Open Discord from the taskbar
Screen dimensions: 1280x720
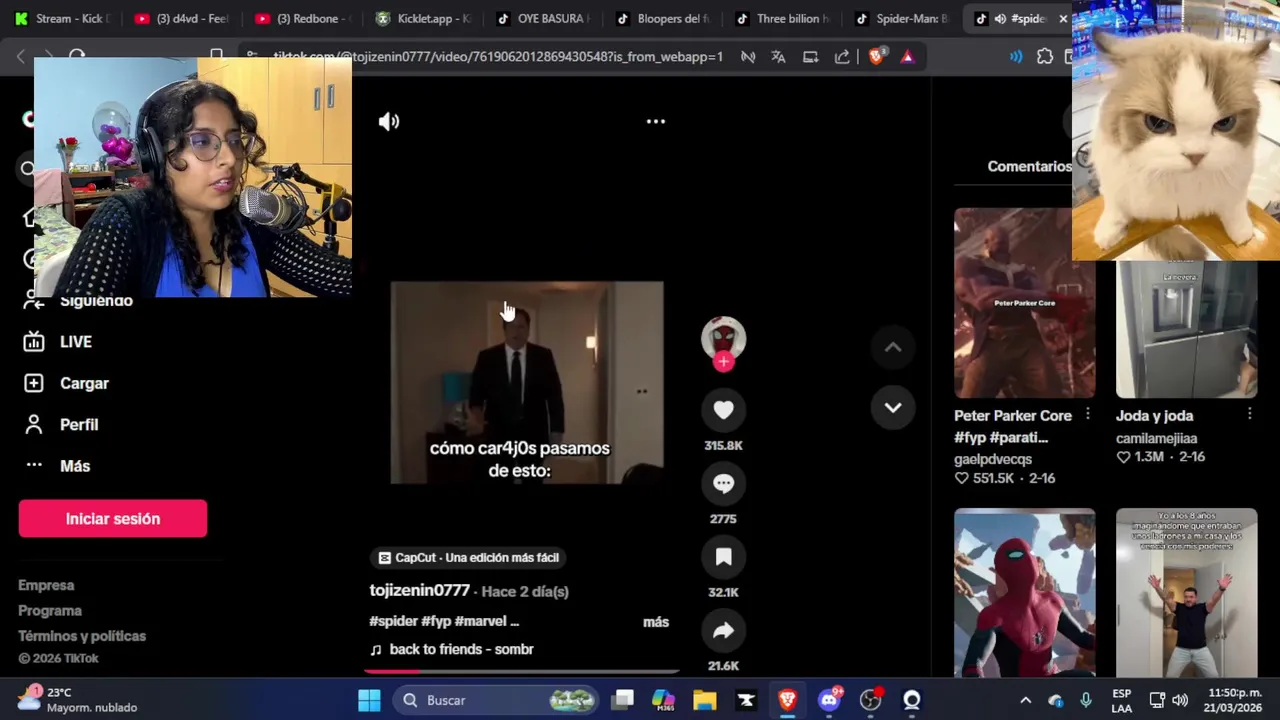829,700
